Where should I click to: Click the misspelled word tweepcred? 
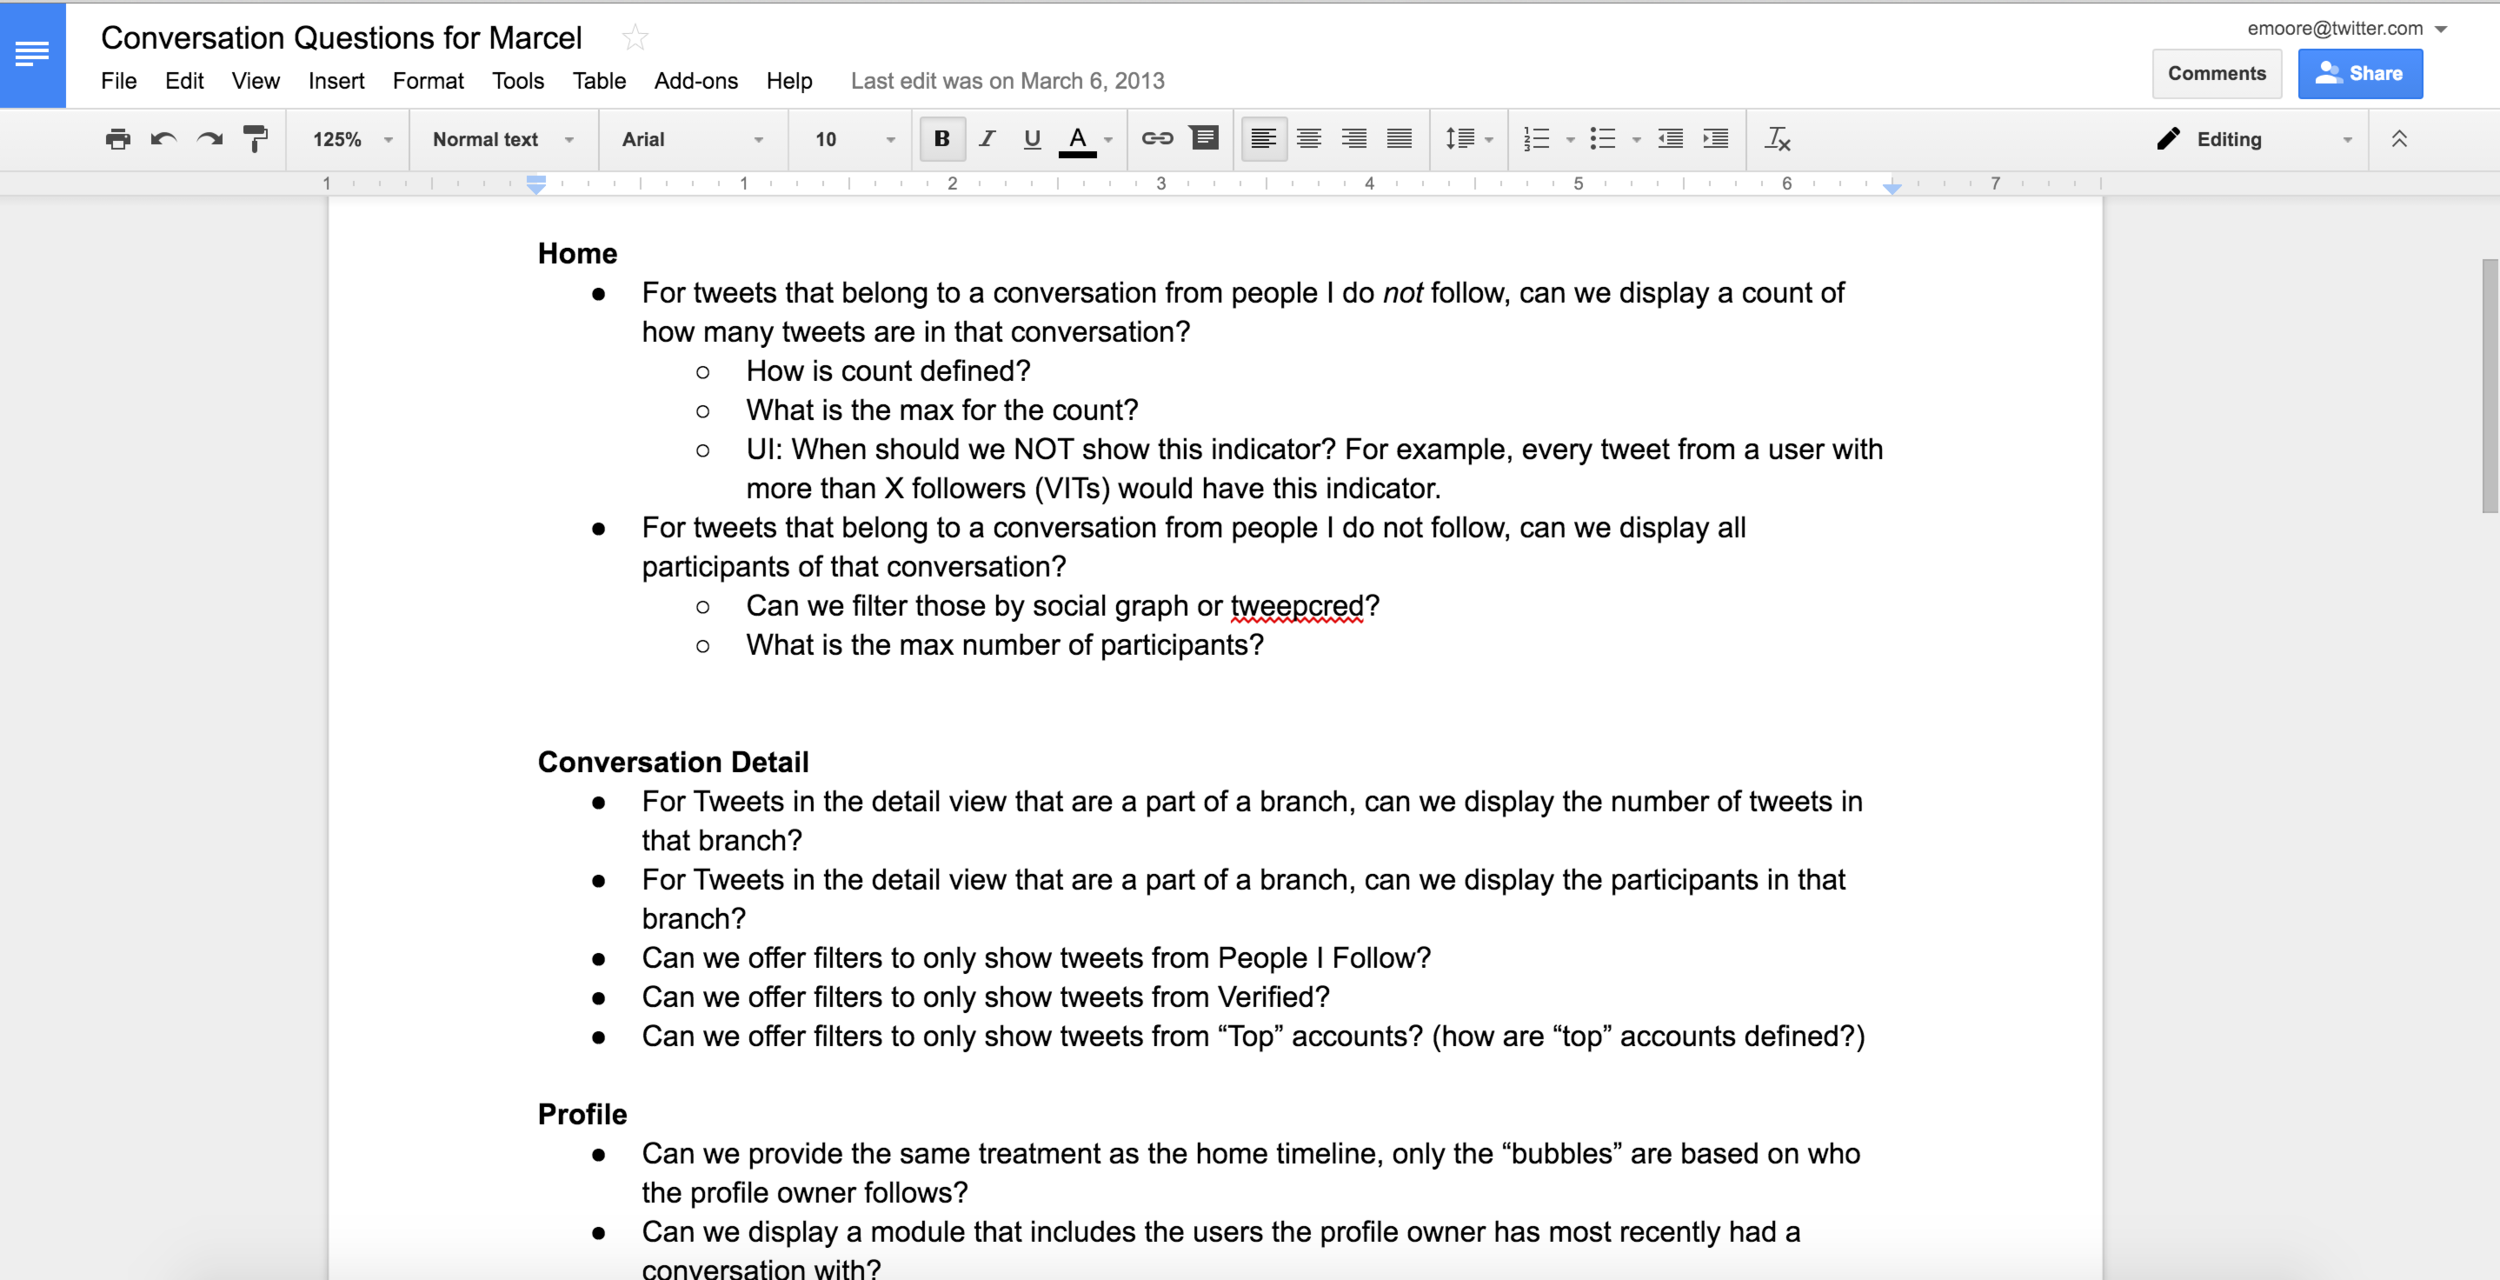1297,606
